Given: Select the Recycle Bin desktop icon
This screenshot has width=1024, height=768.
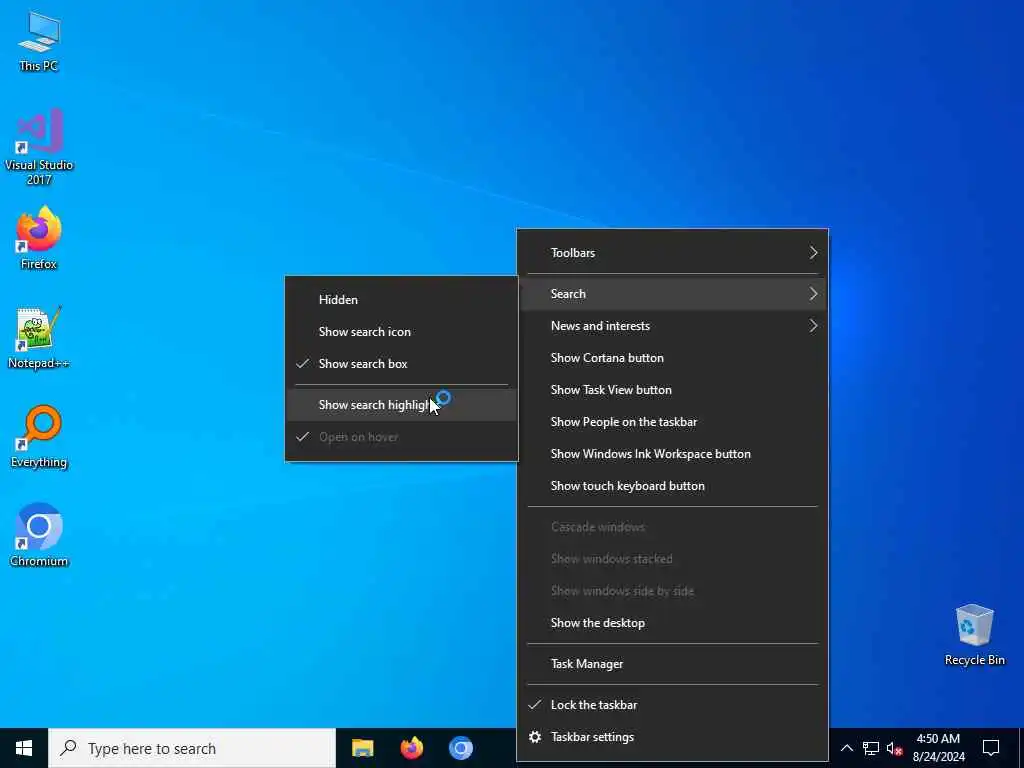Looking at the screenshot, I should pos(974,635).
